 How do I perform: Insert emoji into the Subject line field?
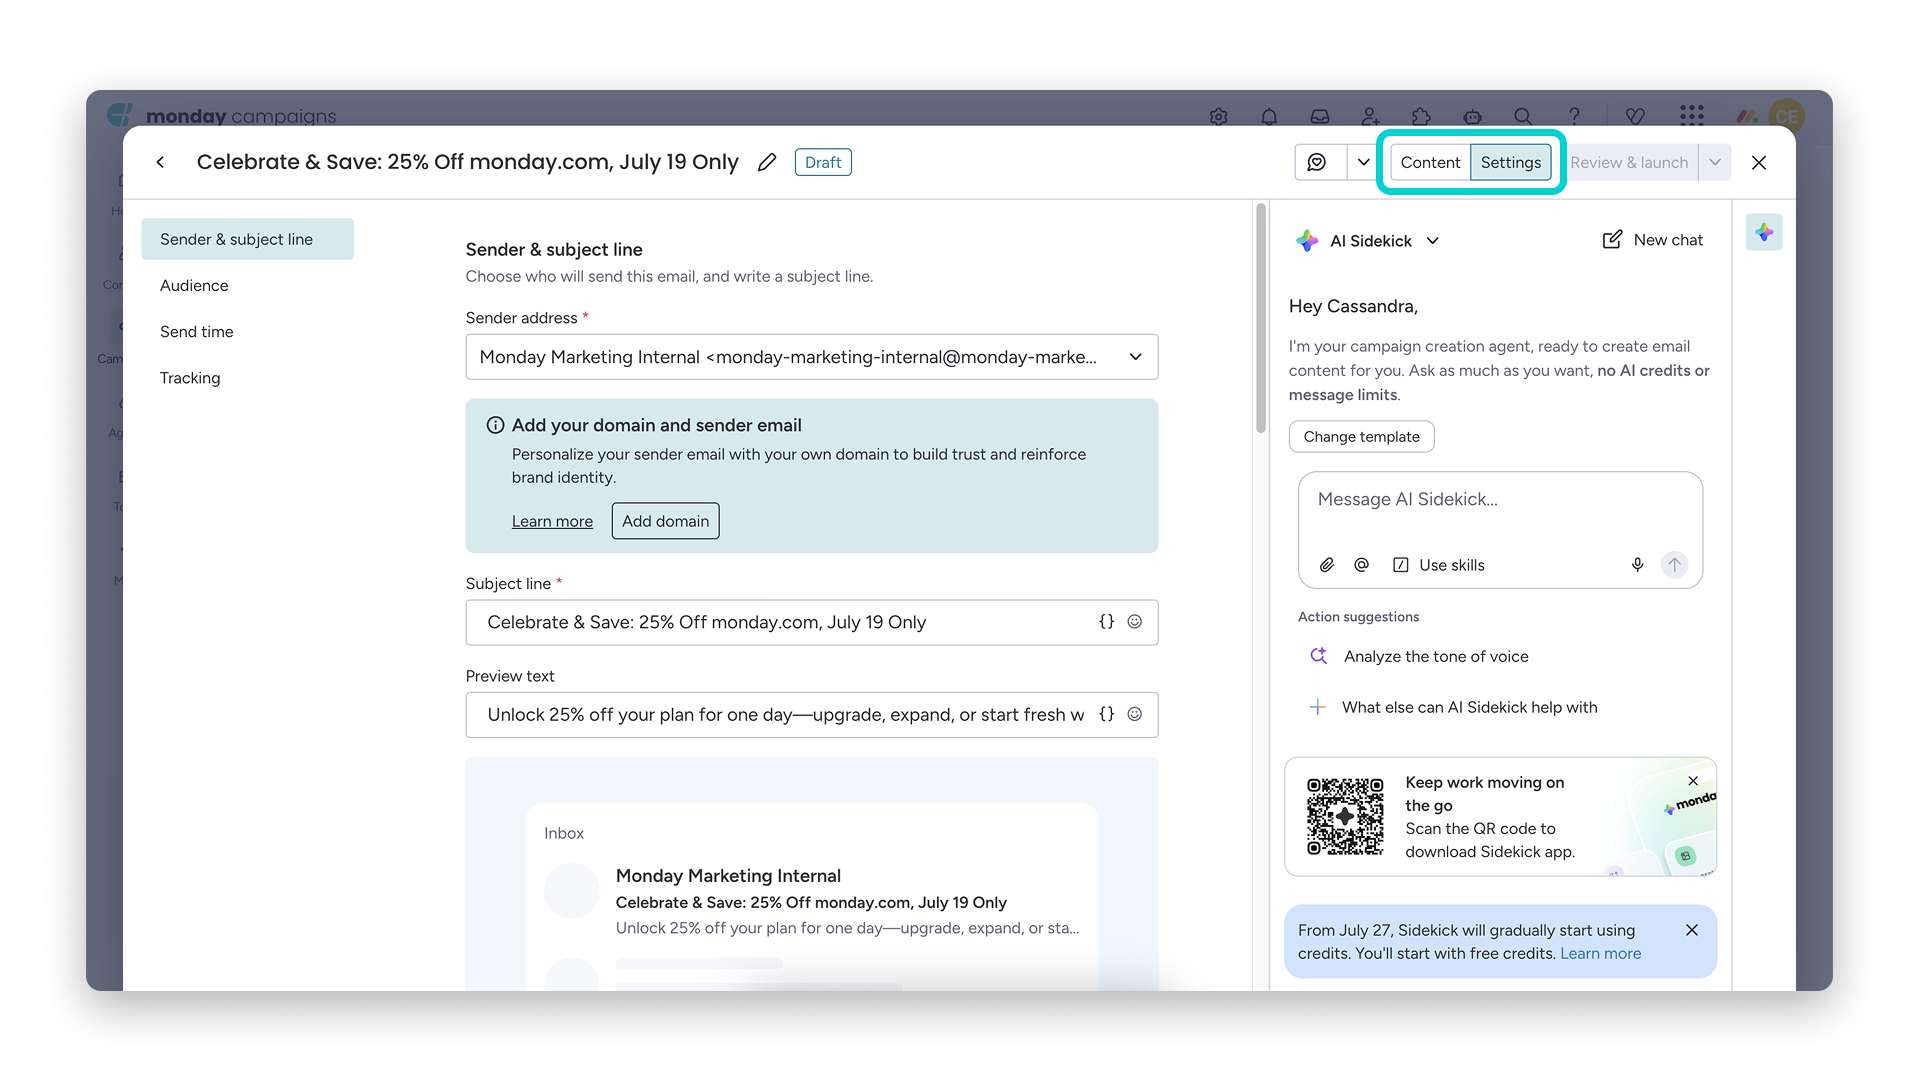click(1135, 622)
